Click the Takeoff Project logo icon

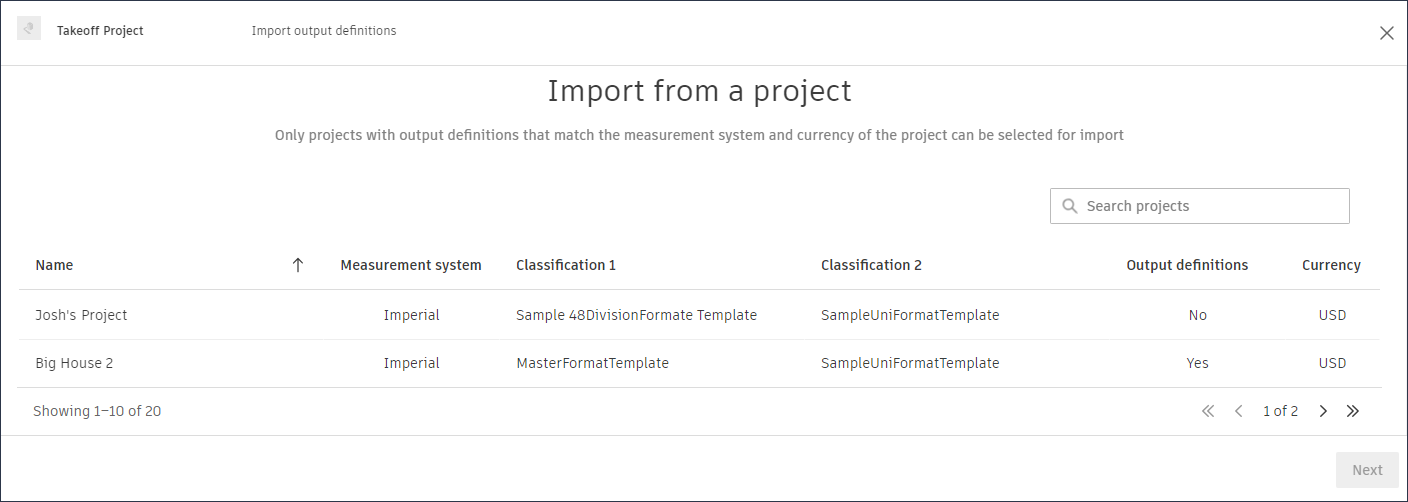pyautogui.click(x=29, y=30)
